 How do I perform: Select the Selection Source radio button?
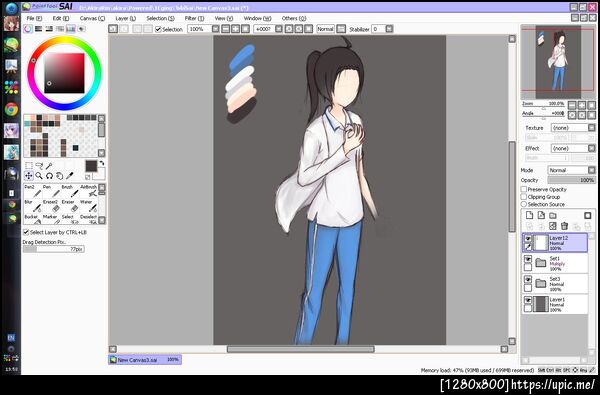click(524, 204)
